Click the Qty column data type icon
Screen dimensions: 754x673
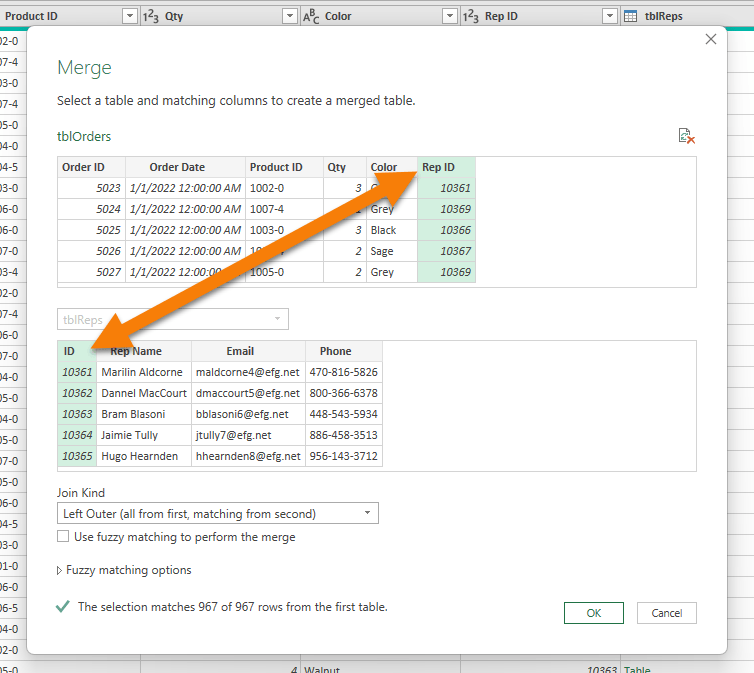pyautogui.click(x=151, y=16)
